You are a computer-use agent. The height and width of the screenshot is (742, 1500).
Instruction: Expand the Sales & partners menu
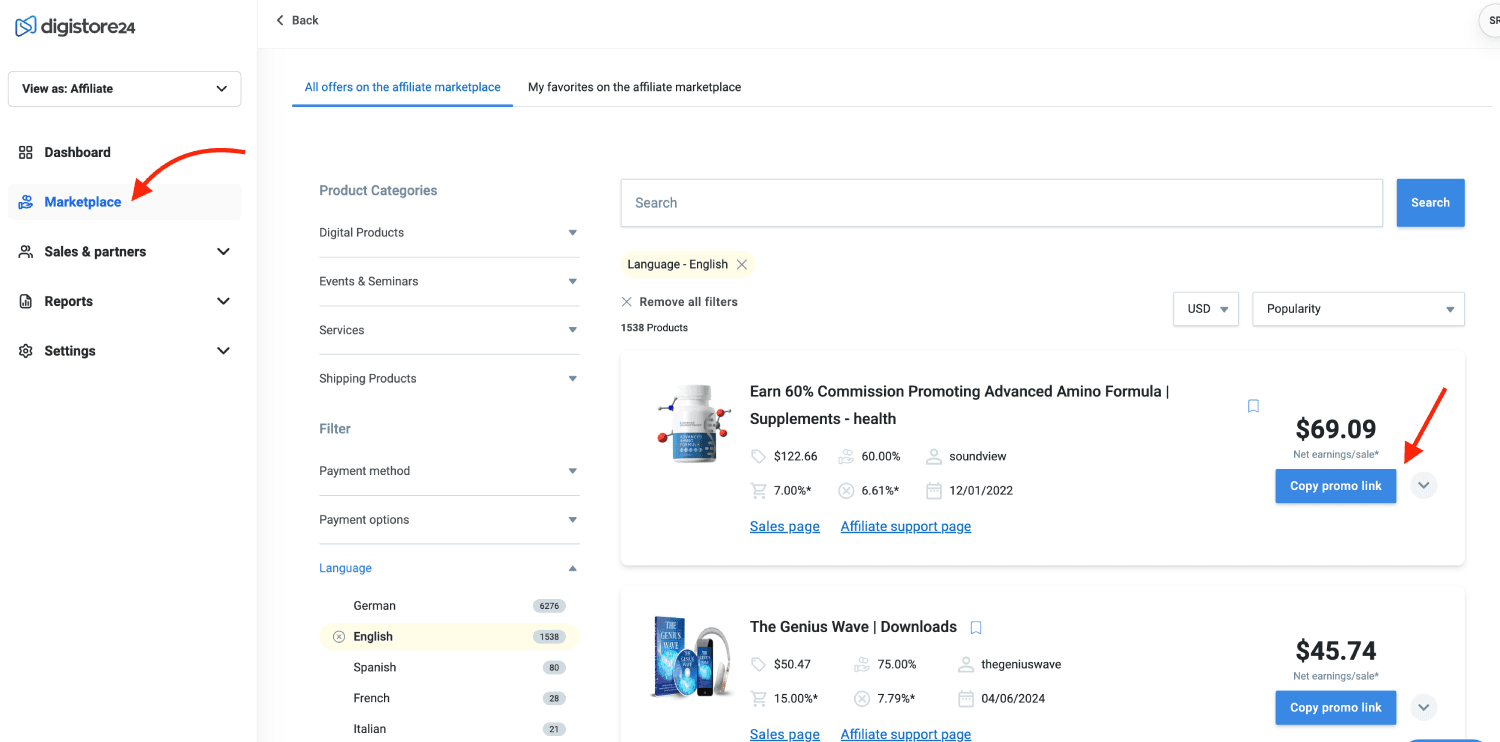[x=223, y=252]
